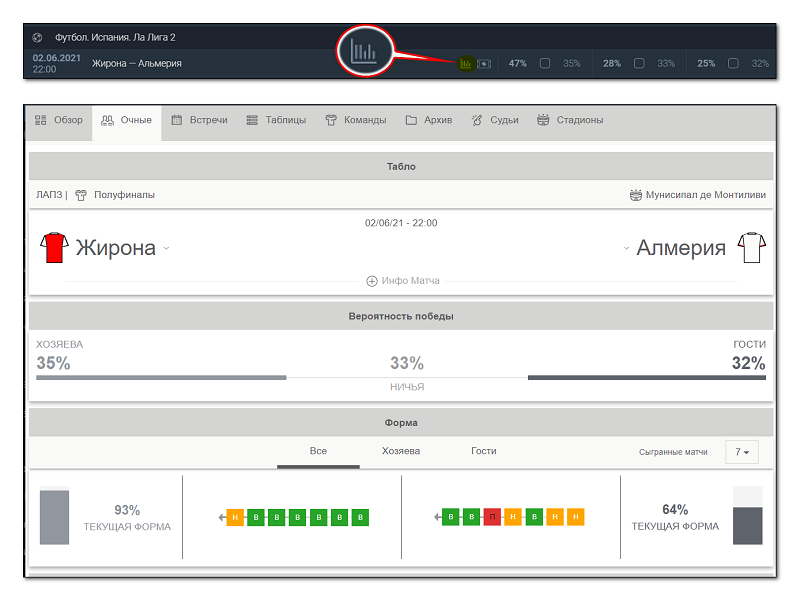Tick the checkbox next to 47%

[x=545, y=64]
